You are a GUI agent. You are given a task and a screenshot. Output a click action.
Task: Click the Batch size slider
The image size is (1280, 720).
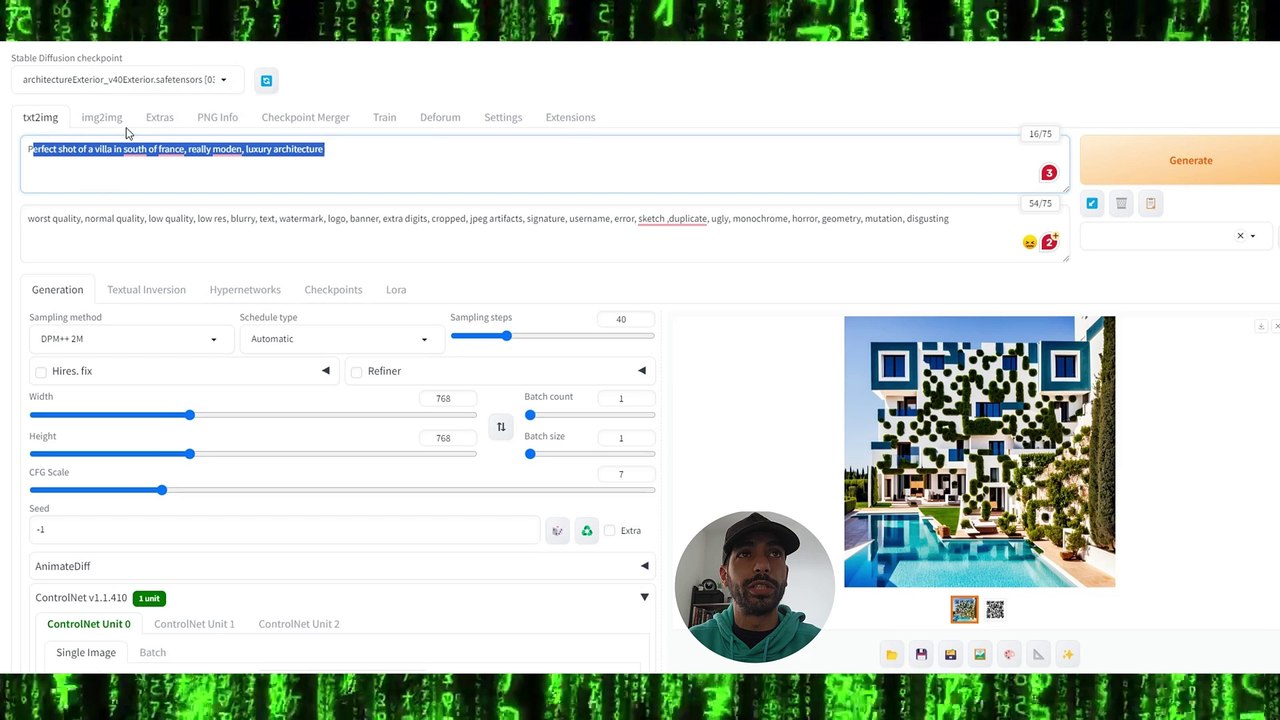590,454
